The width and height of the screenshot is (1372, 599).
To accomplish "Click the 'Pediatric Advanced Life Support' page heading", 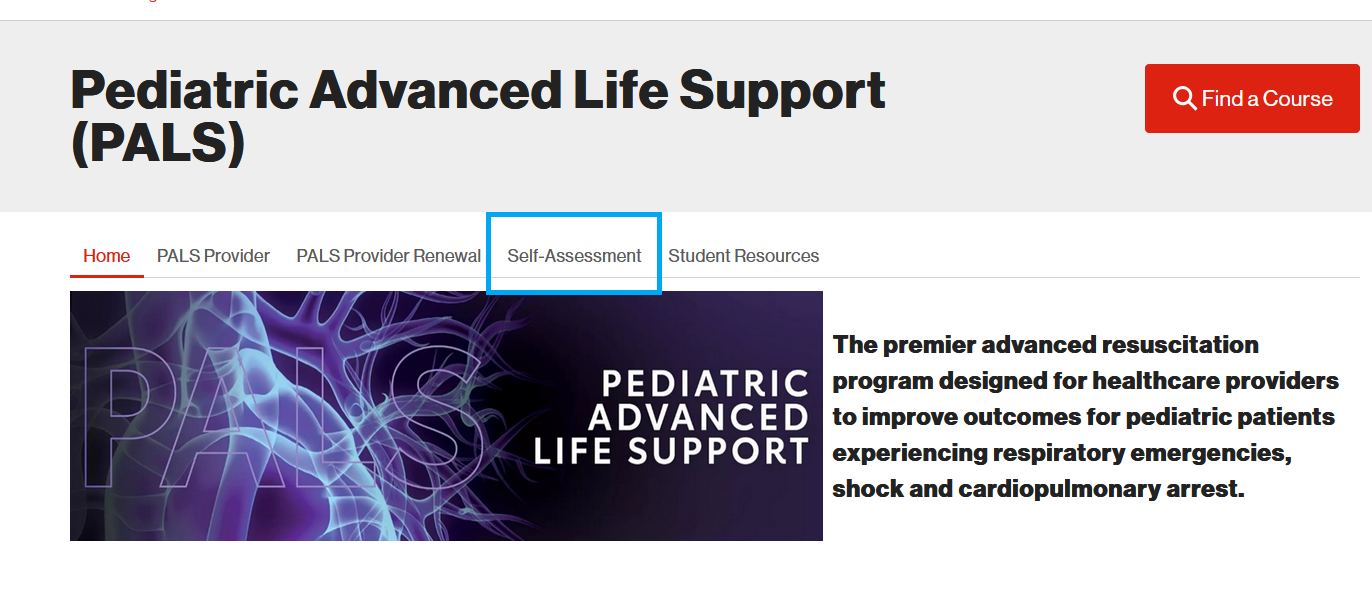I will point(477,92).
